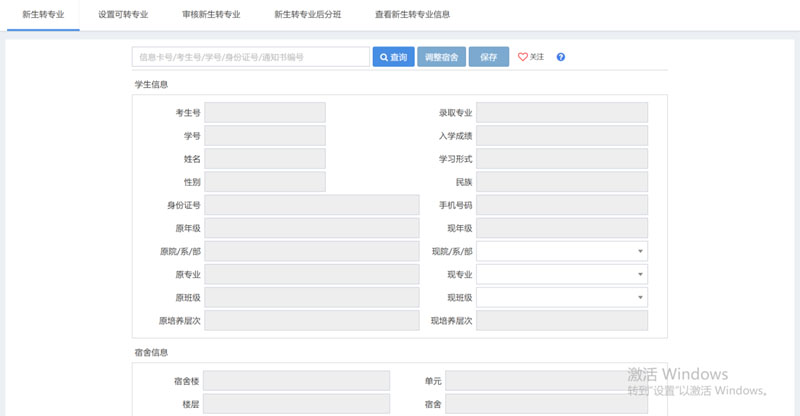Open the blue question mark help icon
This screenshot has height=416, width=800.
click(x=561, y=57)
